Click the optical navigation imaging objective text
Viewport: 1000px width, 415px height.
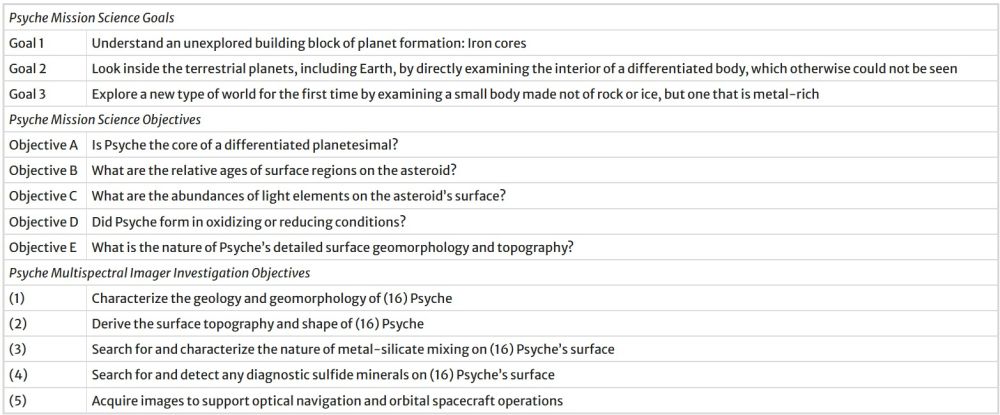coord(327,401)
